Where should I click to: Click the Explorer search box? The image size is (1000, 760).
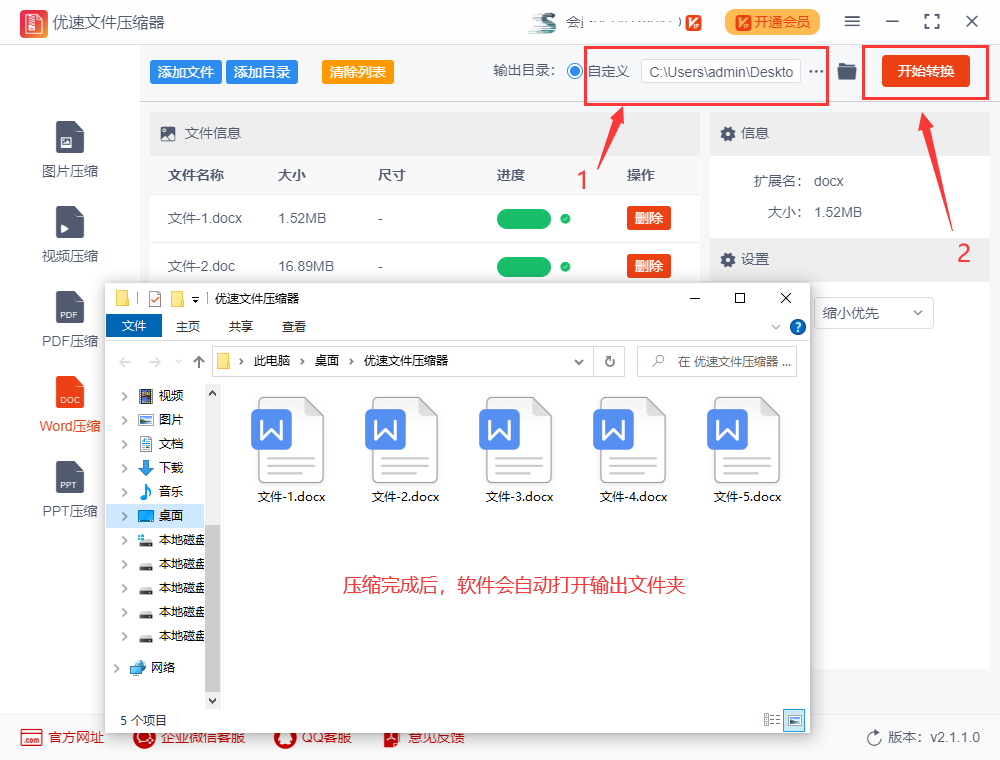point(717,362)
